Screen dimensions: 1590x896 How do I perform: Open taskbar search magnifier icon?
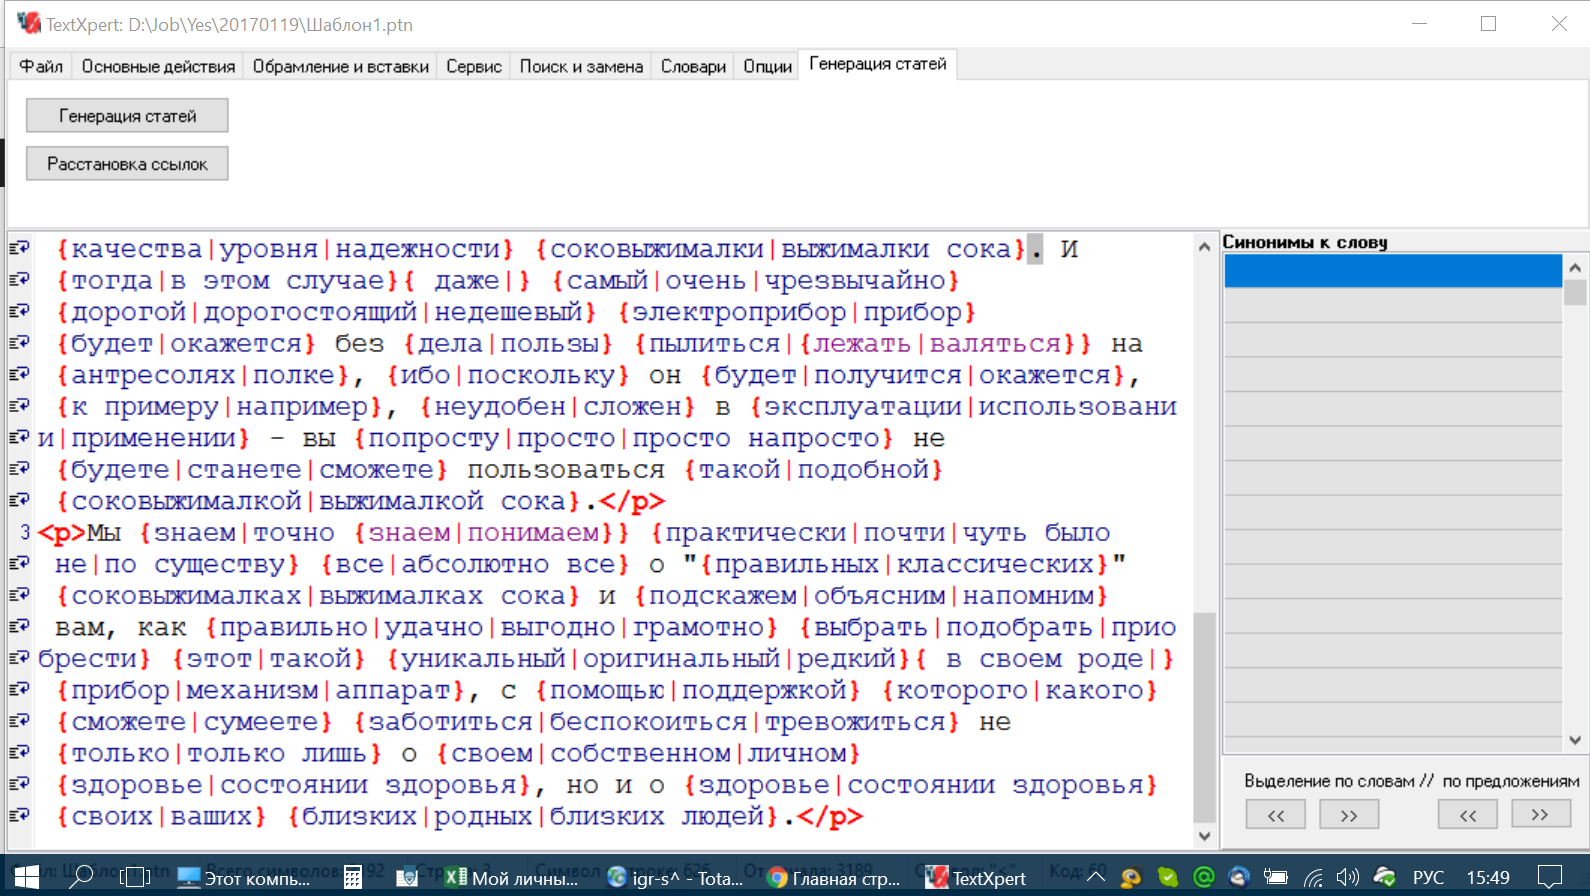(81, 877)
